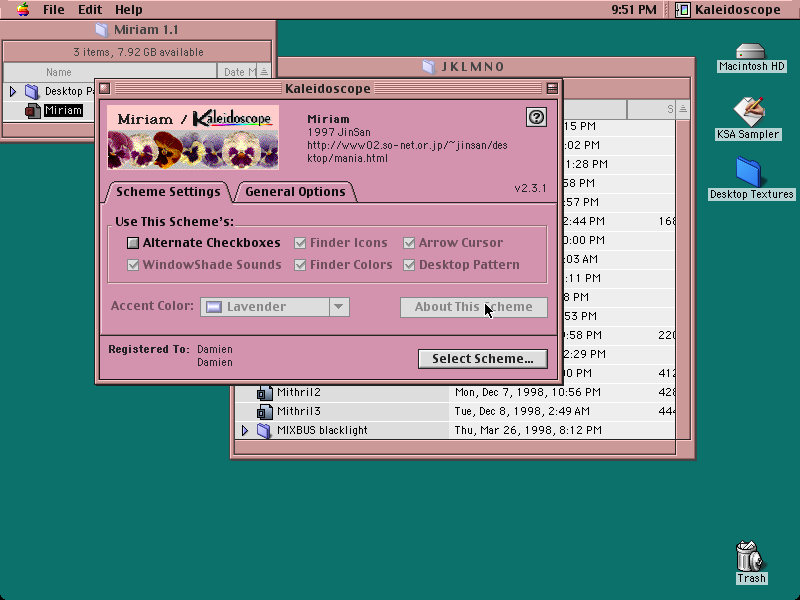Viewport: 800px width, 600px height.
Task: Toggle sort order in JKLMNO window
Action: [683, 109]
